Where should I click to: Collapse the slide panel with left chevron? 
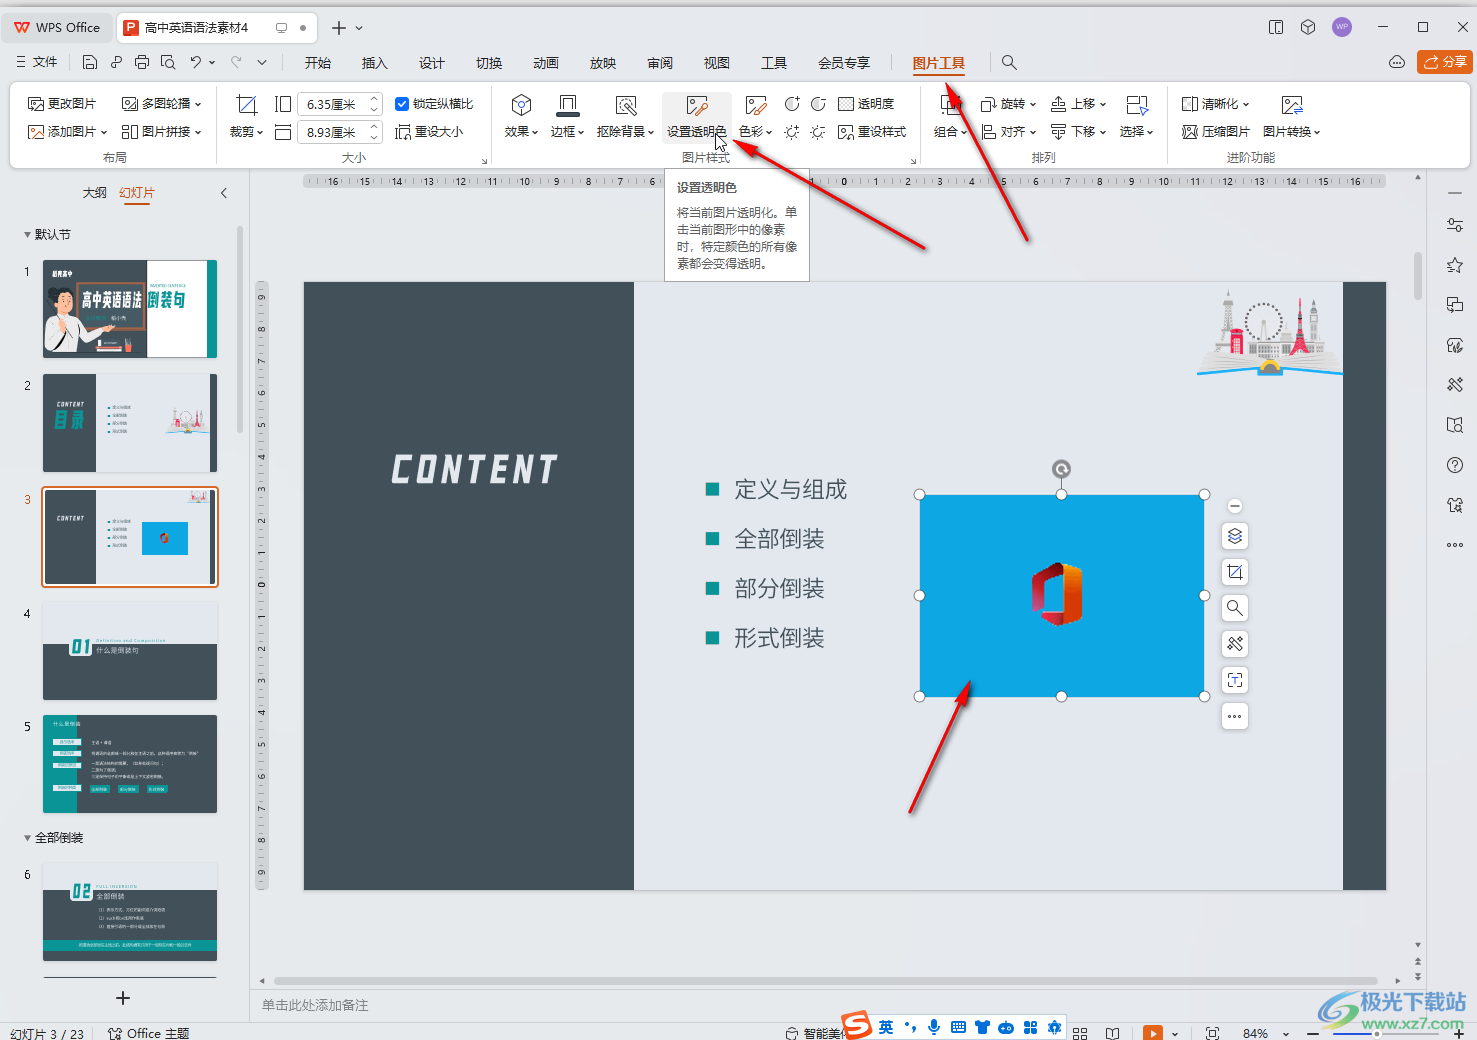click(224, 193)
